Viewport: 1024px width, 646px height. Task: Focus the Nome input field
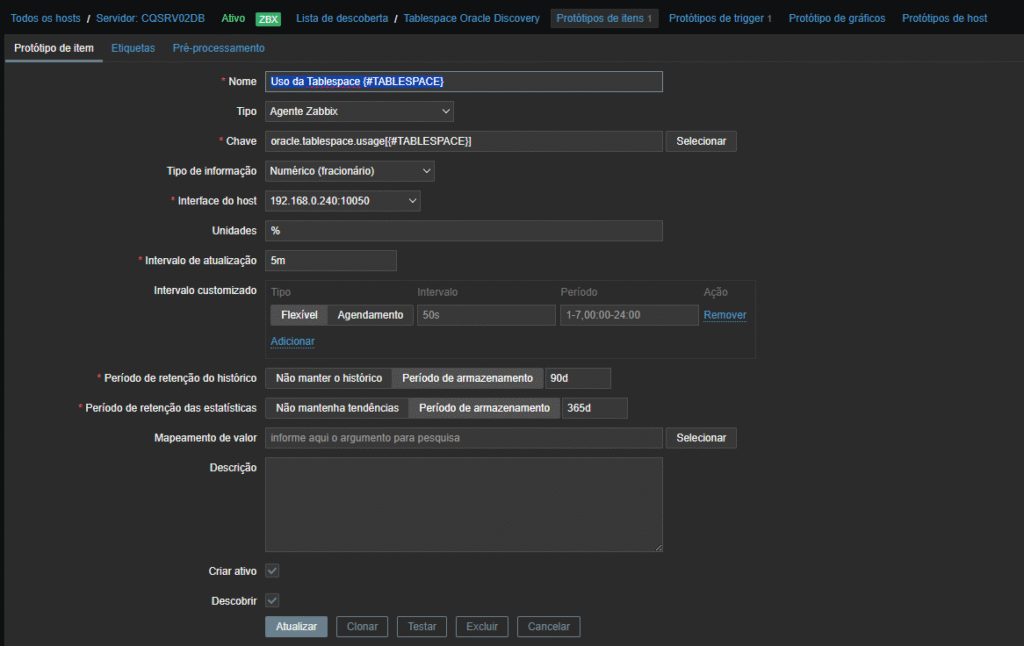[x=464, y=82]
